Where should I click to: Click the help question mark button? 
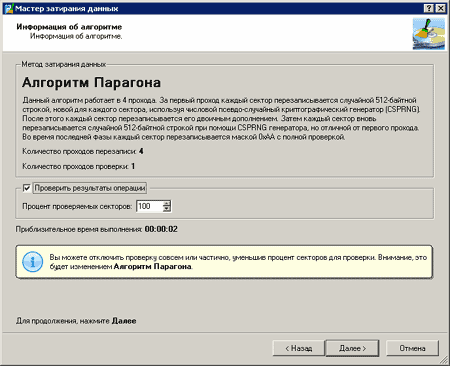[429, 8]
